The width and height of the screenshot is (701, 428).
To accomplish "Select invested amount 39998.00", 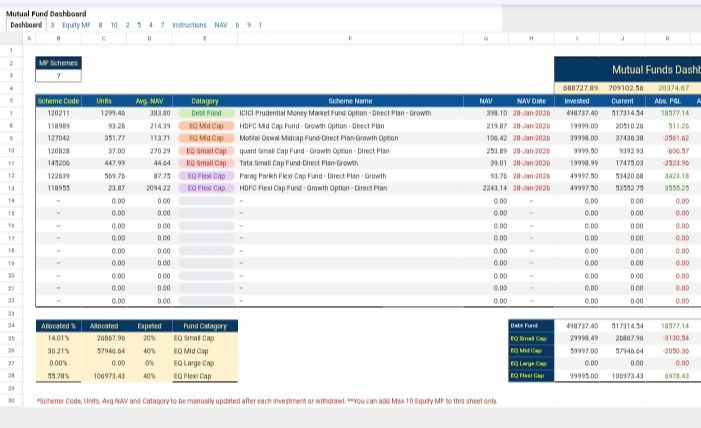I will [x=577, y=138].
